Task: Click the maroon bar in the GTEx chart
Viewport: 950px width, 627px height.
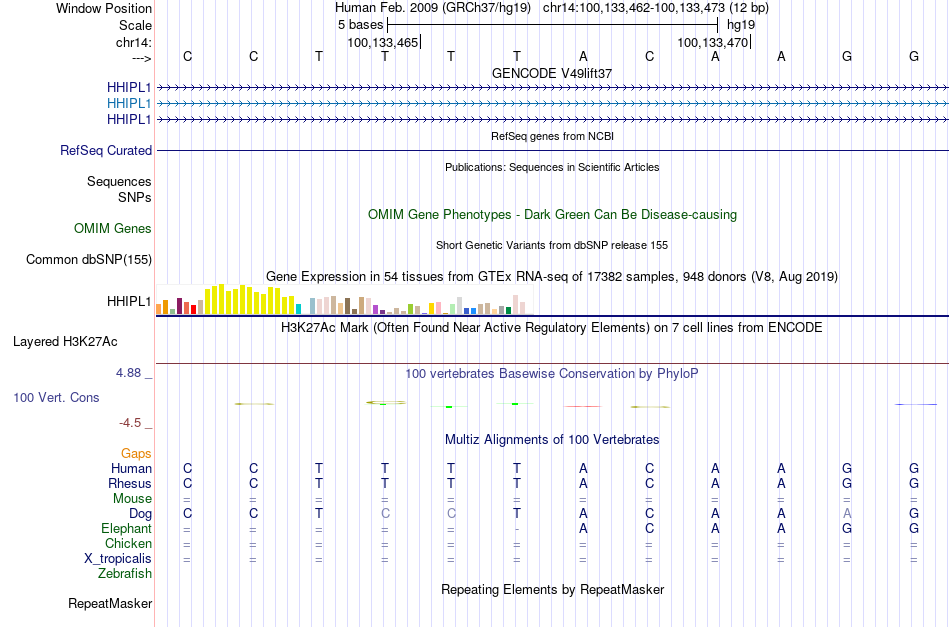Action: click(x=179, y=306)
